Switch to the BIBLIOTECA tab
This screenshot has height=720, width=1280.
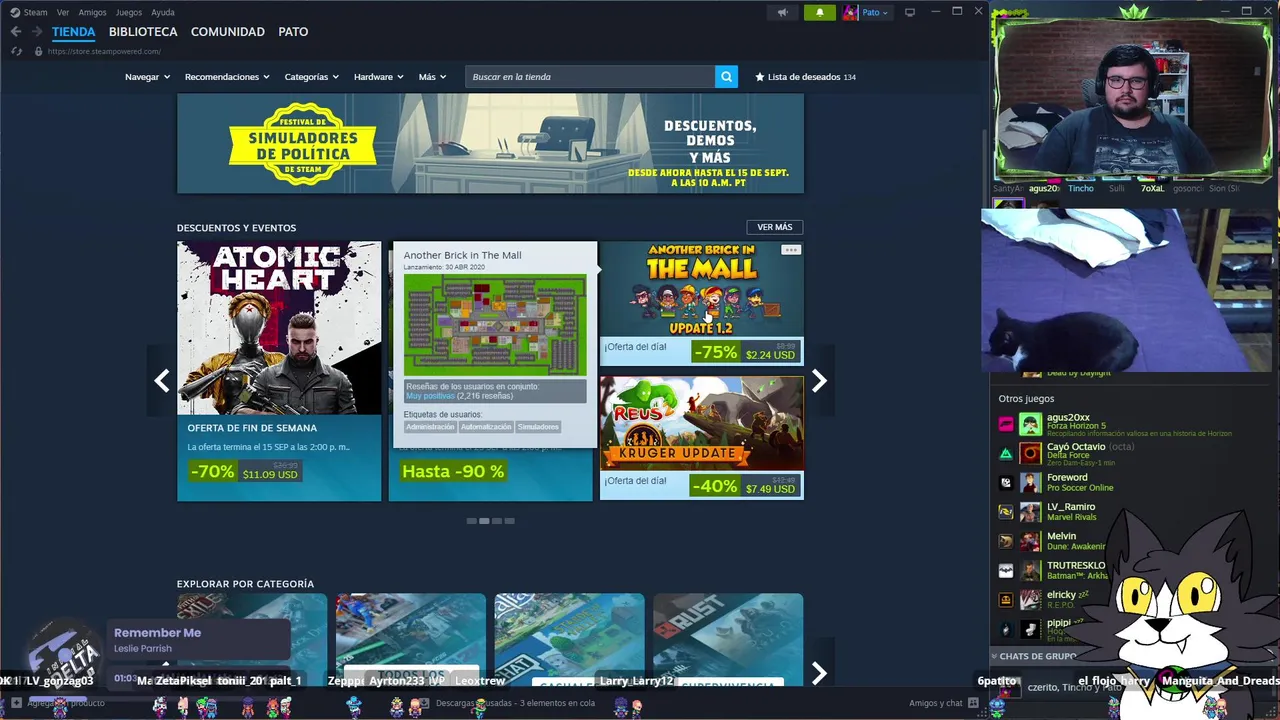pos(143,32)
